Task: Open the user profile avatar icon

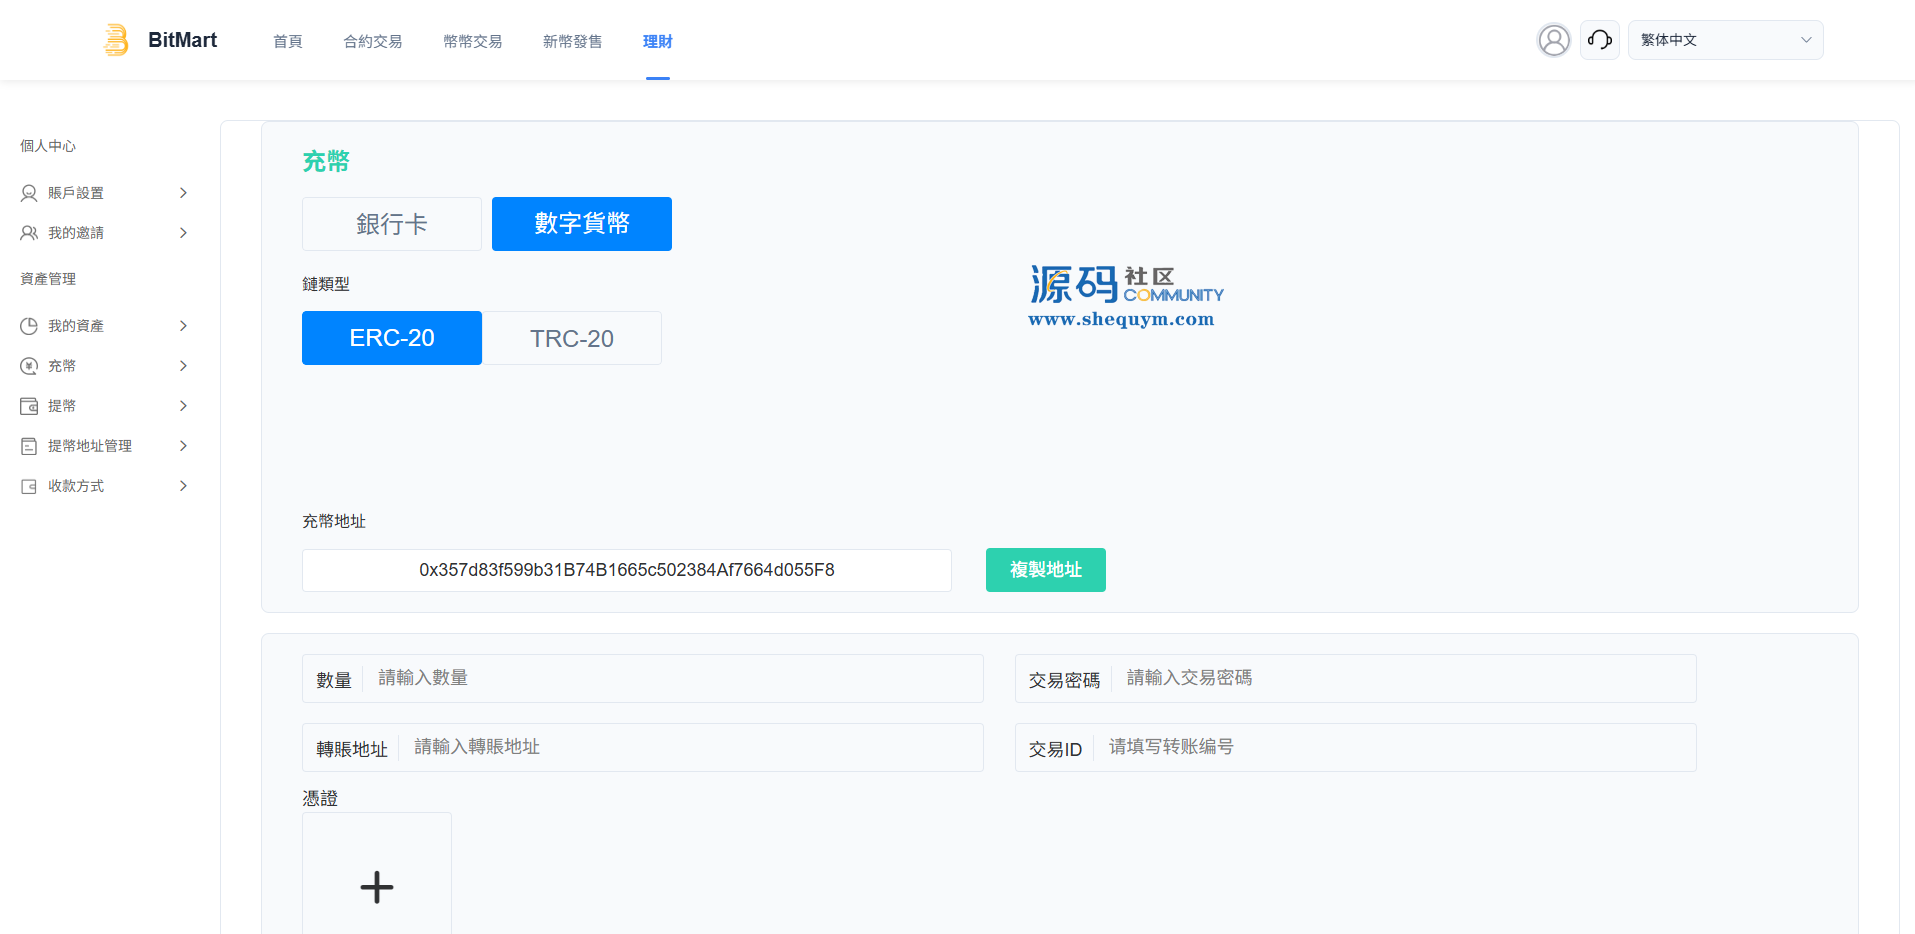Action: 1553,40
